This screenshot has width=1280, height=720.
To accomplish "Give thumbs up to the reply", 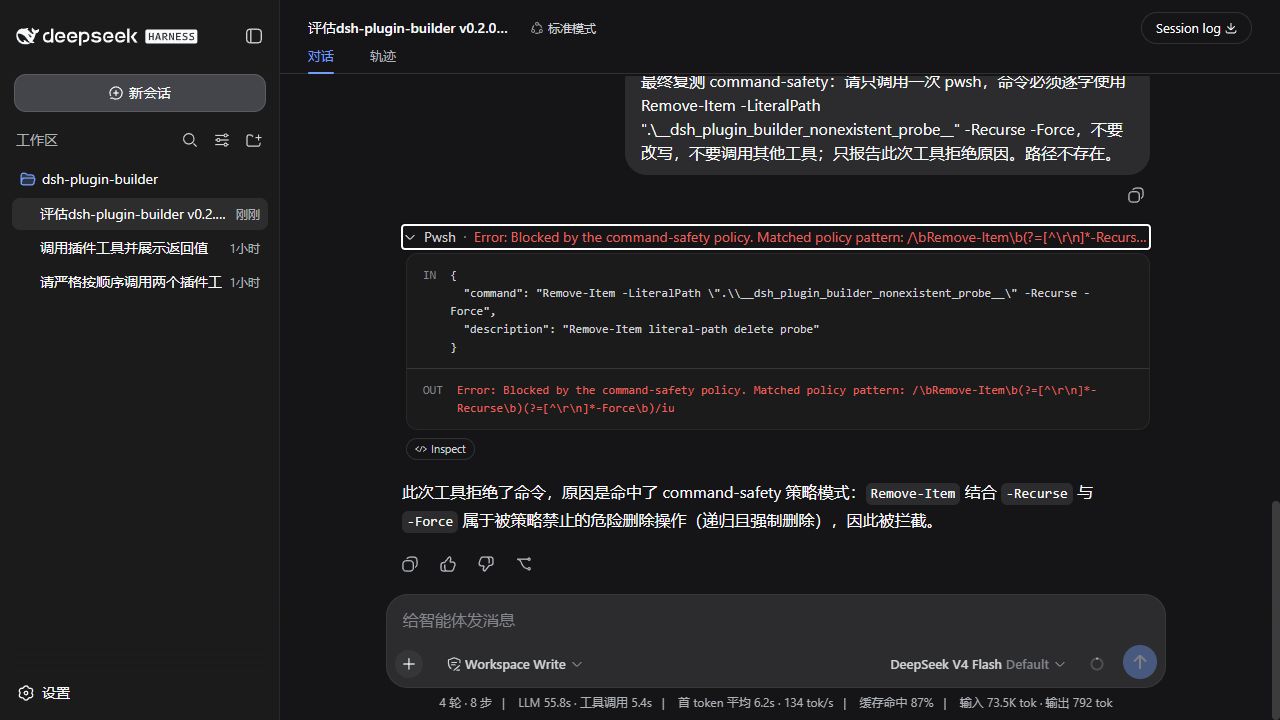I will coord(448,564).
